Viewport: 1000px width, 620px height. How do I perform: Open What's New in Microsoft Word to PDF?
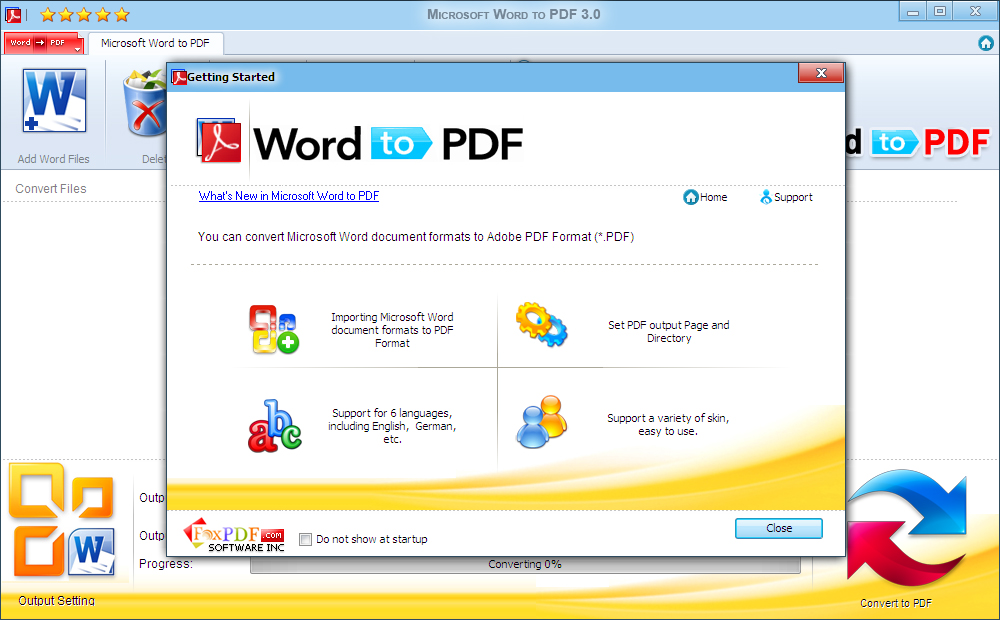pyautogui.click(x=289, y=196)
